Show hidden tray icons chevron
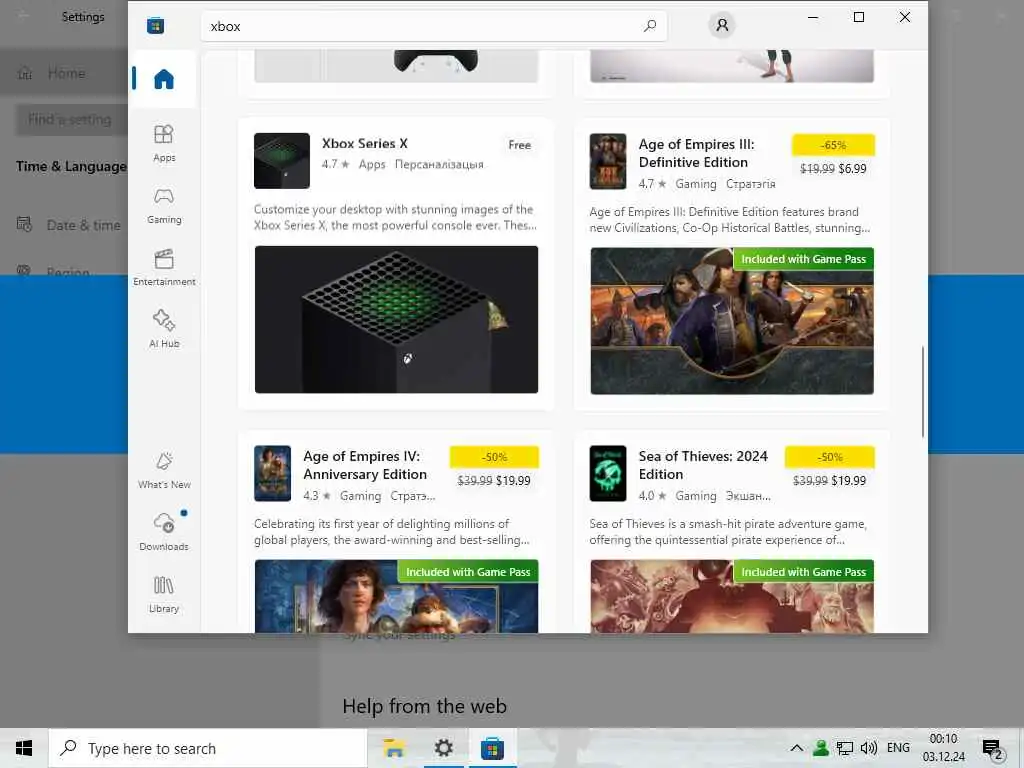Image resolution: width=1024 pixels, height=768 pixels. pyautogui.click(x=796, y=748)
